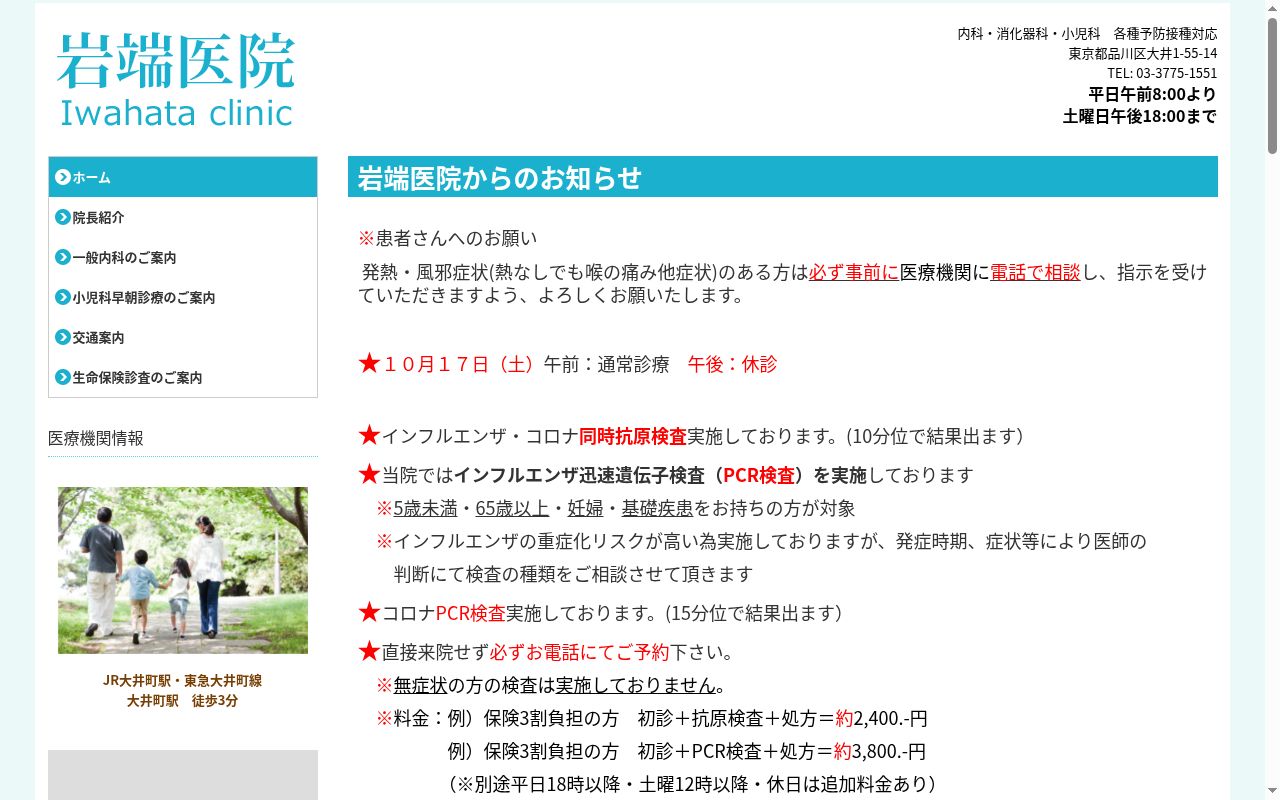Click the underlined 妊婦 text
Image resolution: width=1280 pixels, height=800 pixels.
585,508
